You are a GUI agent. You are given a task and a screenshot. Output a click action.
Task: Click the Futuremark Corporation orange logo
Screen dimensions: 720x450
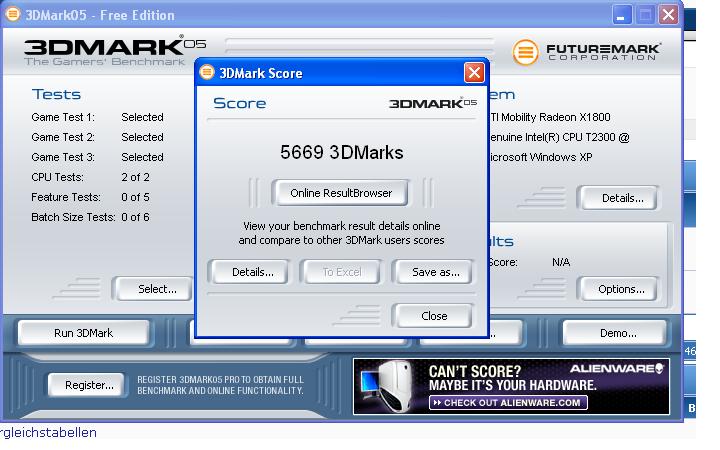click(525, 52)
